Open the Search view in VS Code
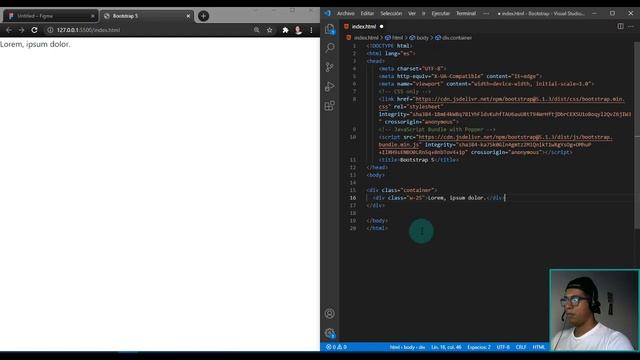 pos(329,48)
